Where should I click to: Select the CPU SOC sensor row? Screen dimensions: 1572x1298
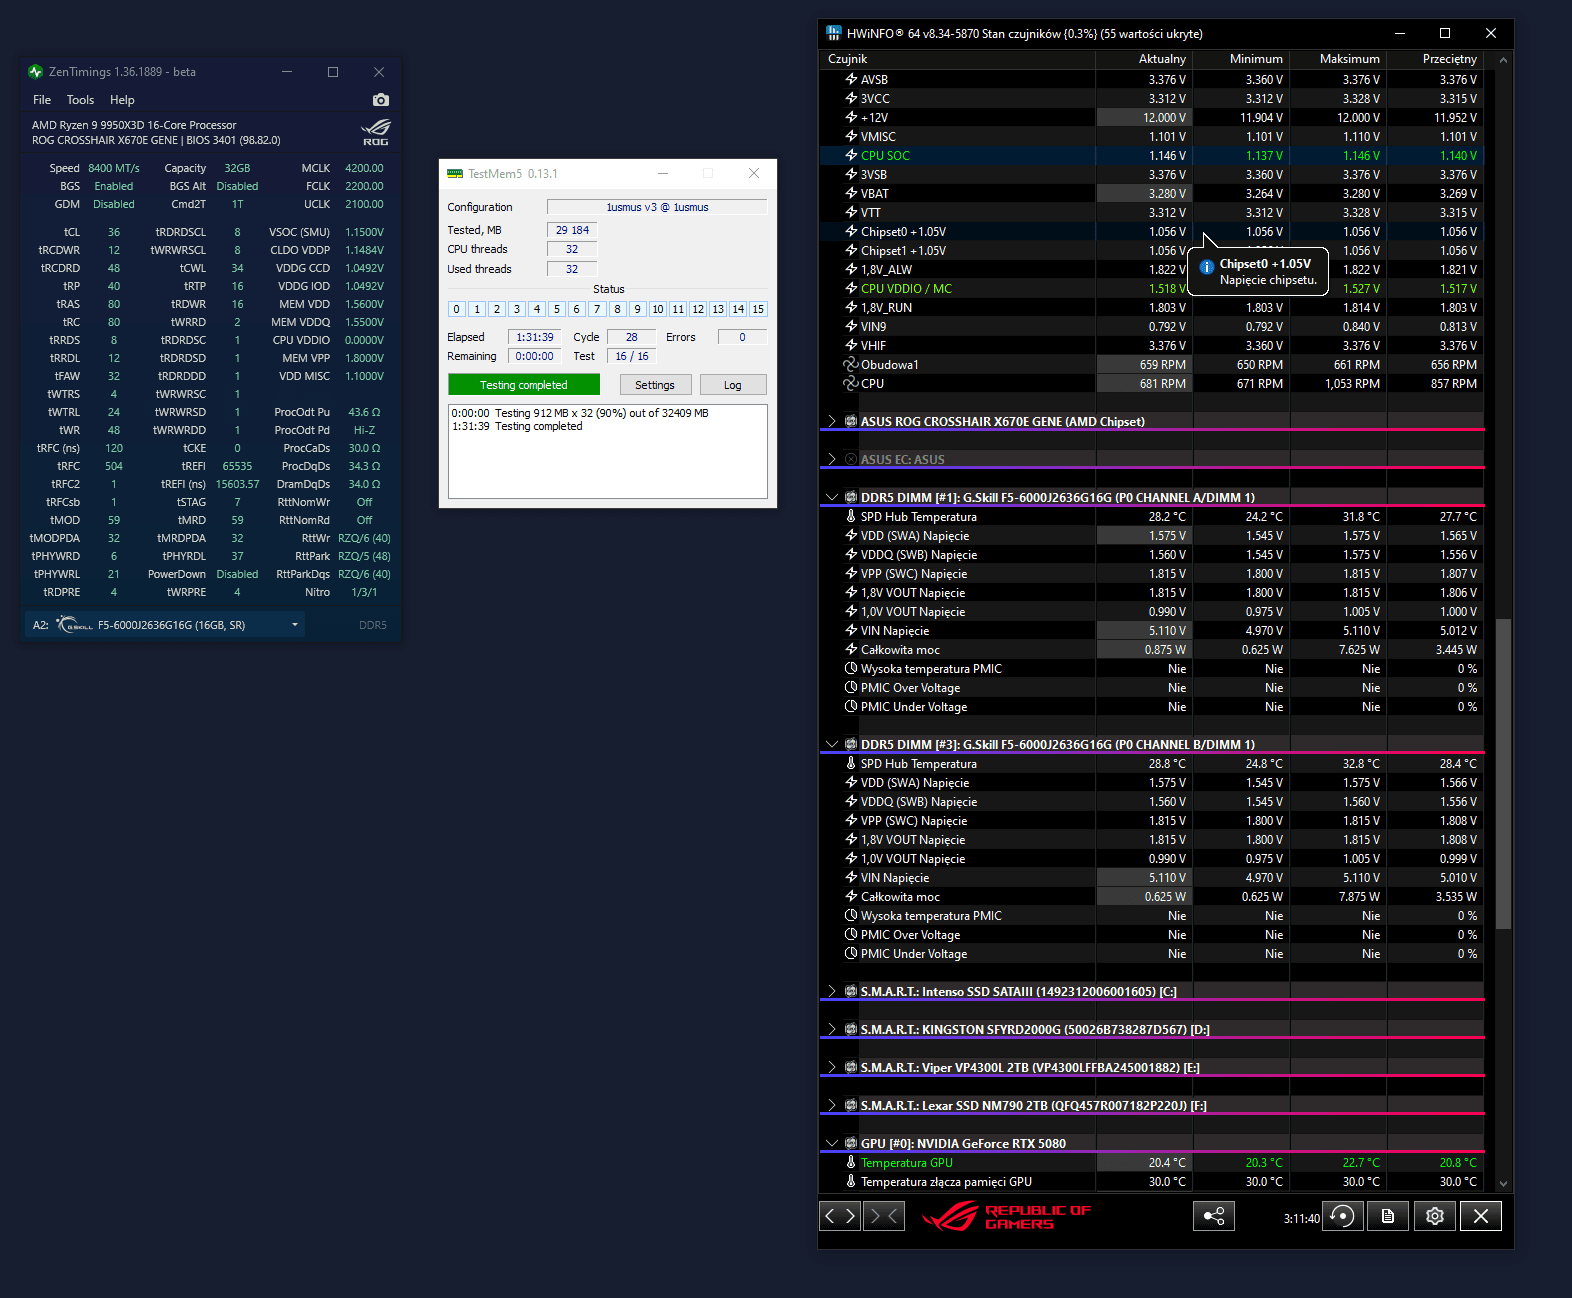pyautogui.click(x=1151, y=155)
